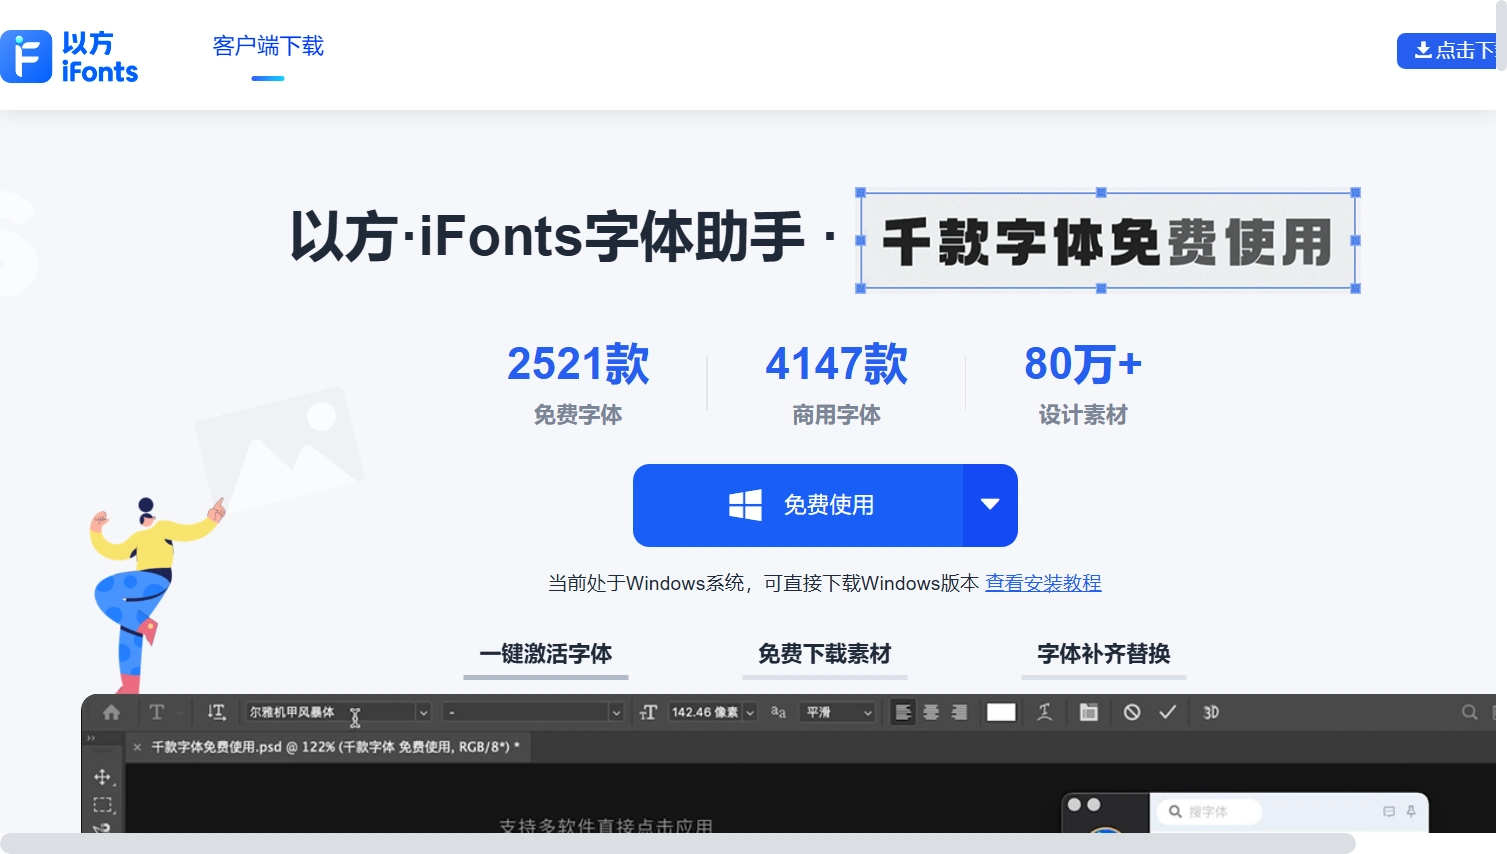Click the feedback icon beside the pin
The image size is (1507, 854).
[1389, 811]
